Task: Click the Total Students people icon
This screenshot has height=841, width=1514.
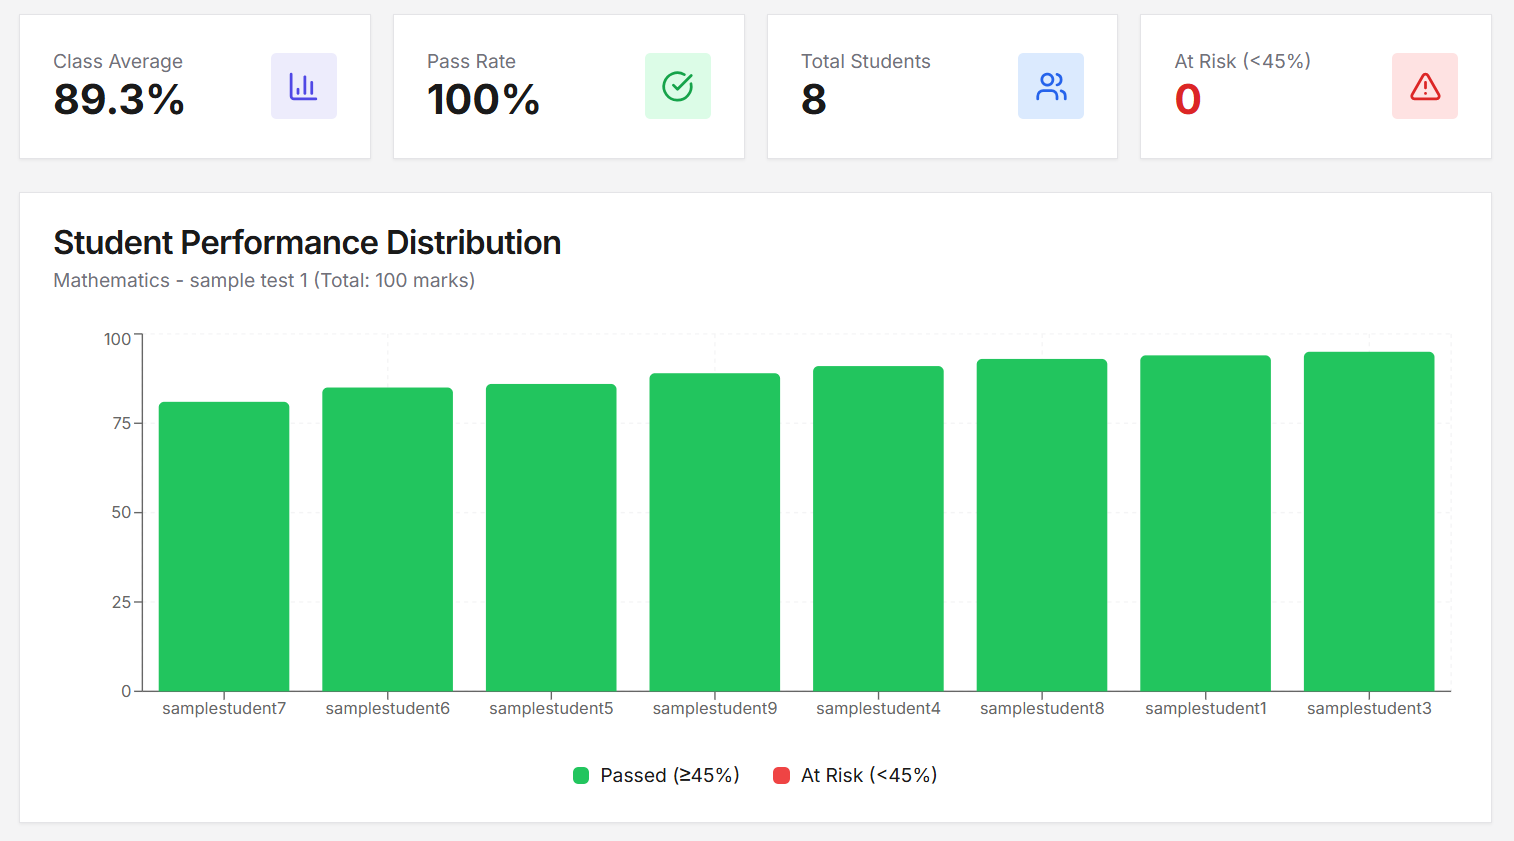Action: 1051,86
